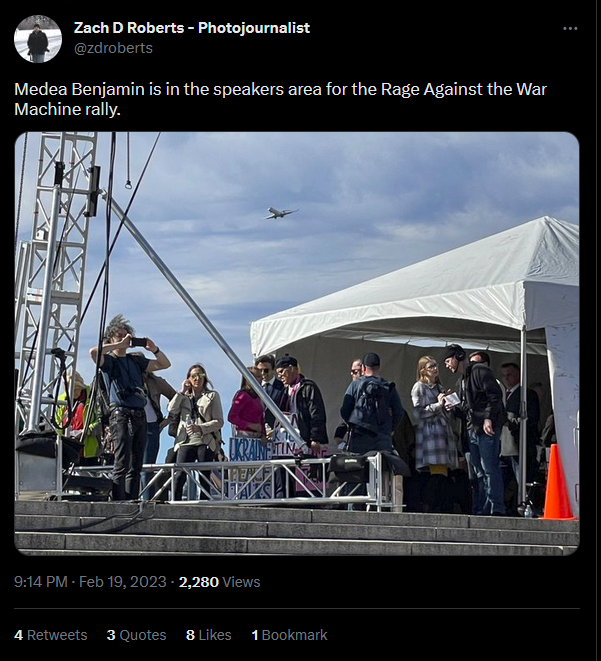Show the 3 Quotes list

pos(137,635)
